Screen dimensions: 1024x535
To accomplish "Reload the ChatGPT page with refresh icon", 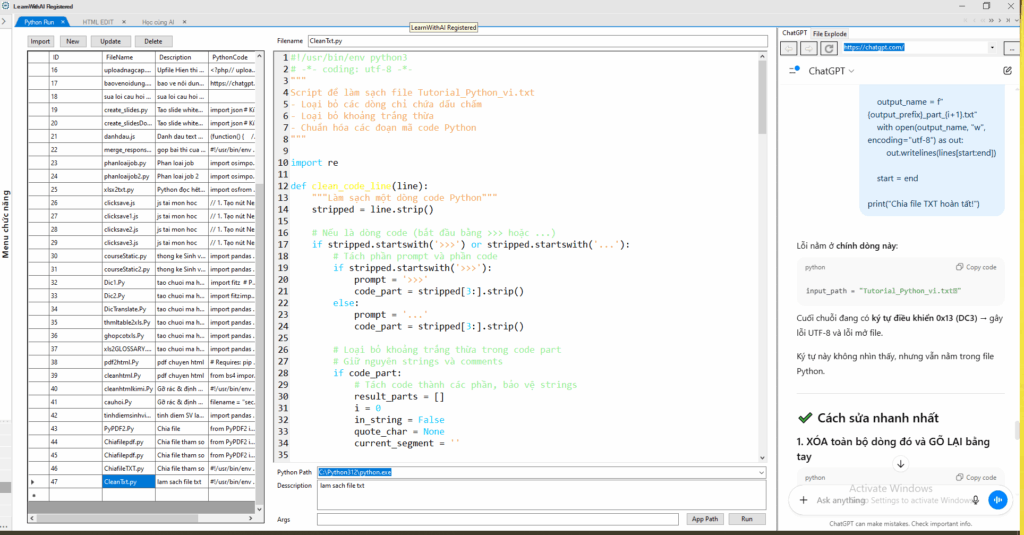I will (829, 47).
